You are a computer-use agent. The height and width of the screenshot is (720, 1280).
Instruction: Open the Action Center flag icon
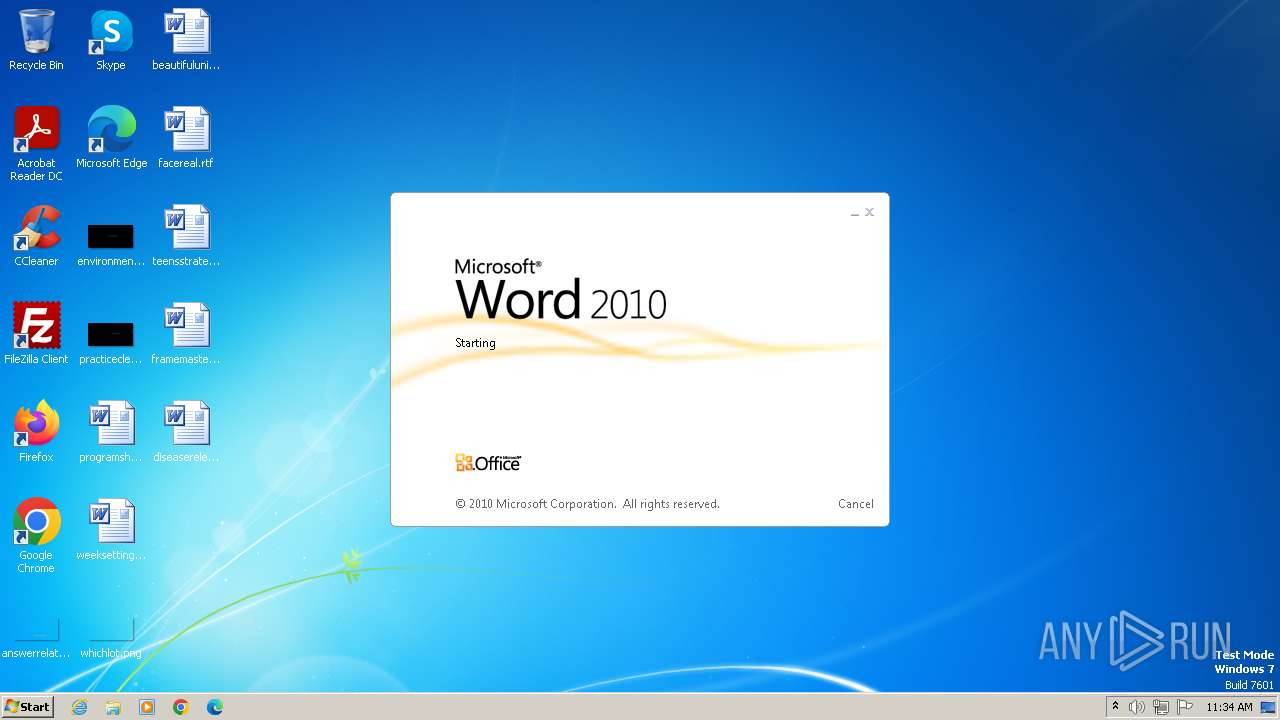coord(1185,707)
